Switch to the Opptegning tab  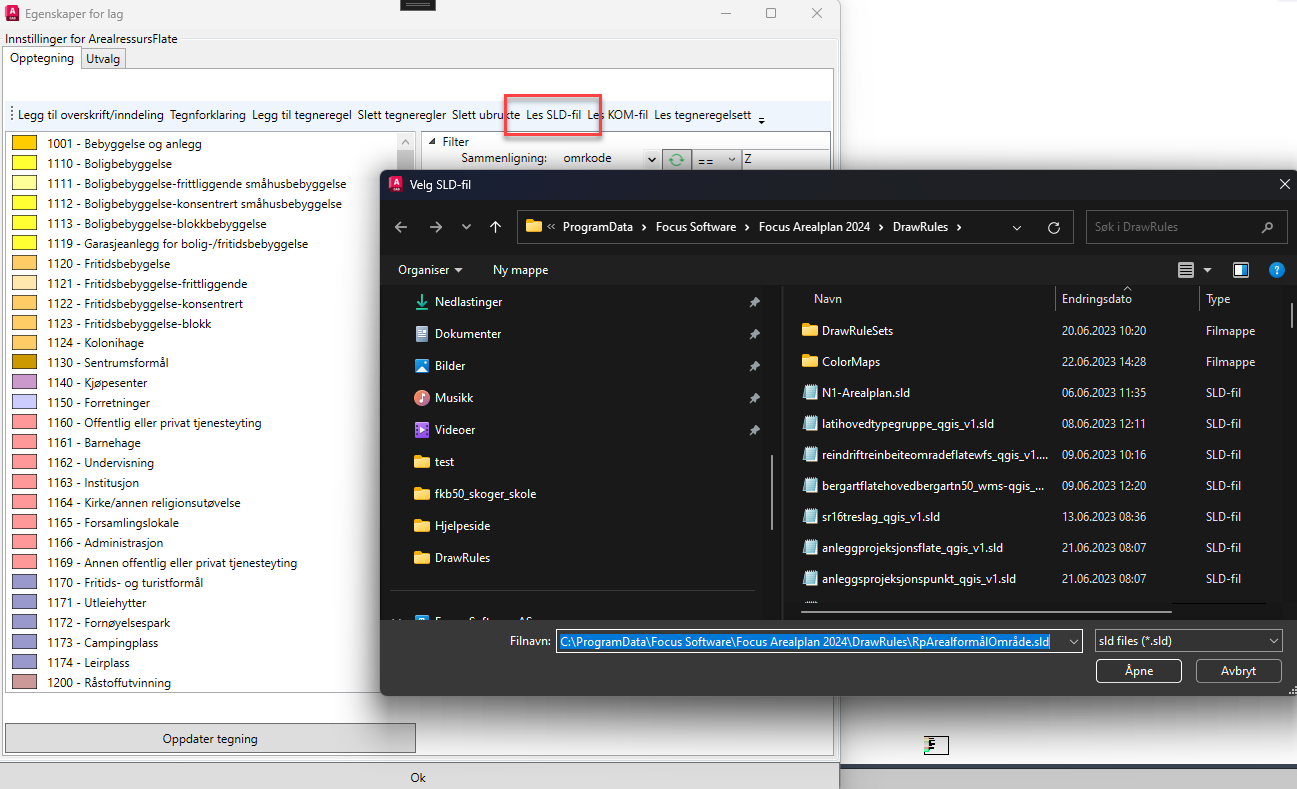[42, 58]
